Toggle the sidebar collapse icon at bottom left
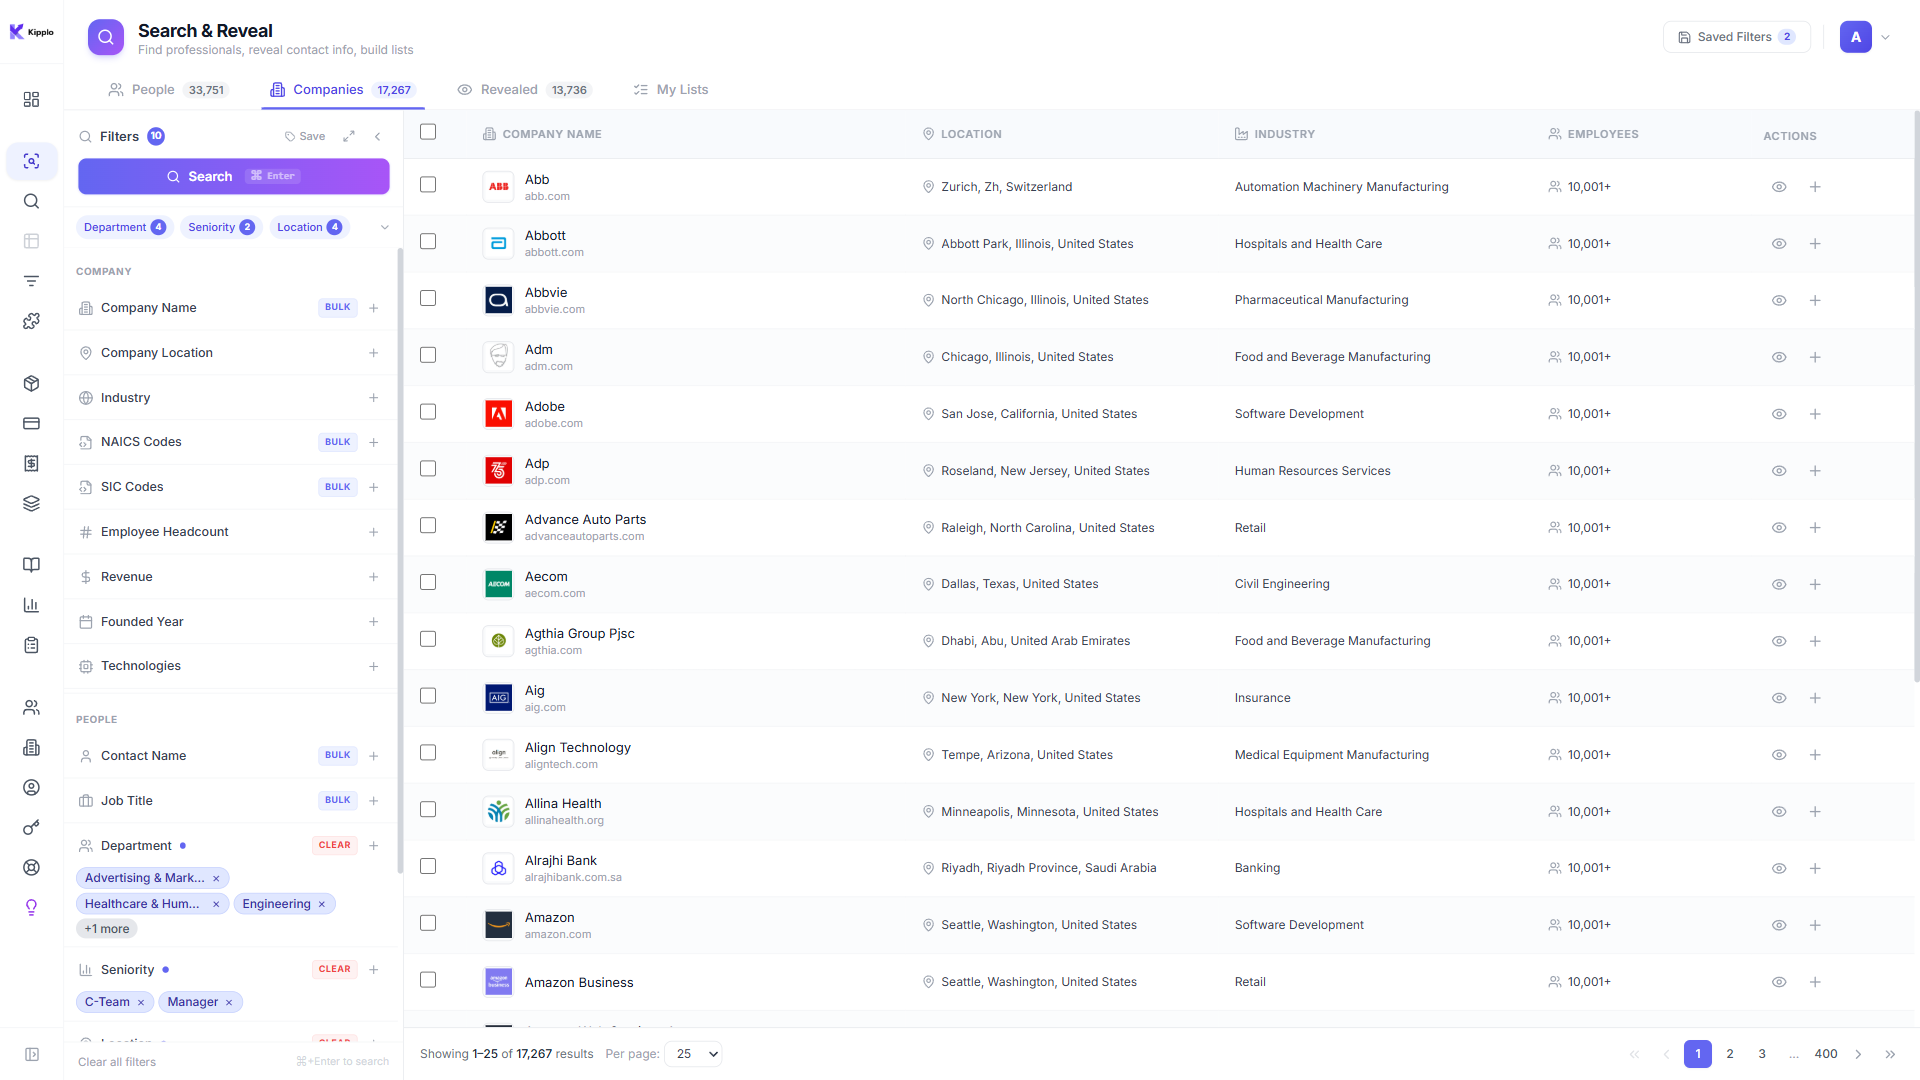Image resolution: width=1920 pixels, height=1080 pixels. pos(31,1054)
